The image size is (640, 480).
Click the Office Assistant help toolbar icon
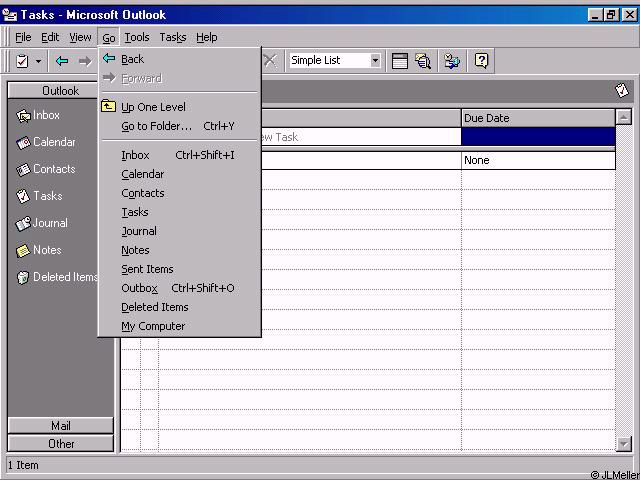482,61
